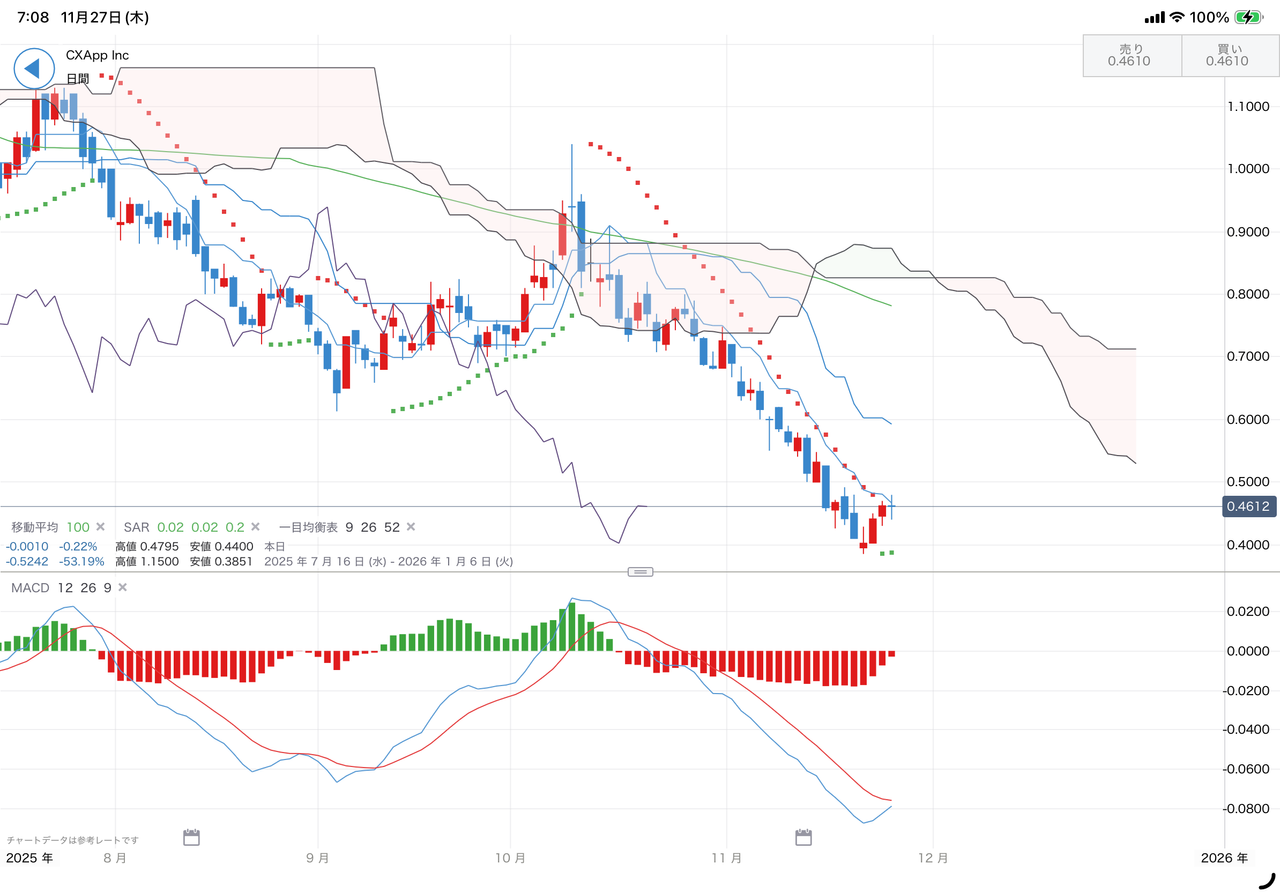This screenshot has width=1280, height=894.
Task: Remove the 移動平均 100 indicator
Action: [100, 527]
